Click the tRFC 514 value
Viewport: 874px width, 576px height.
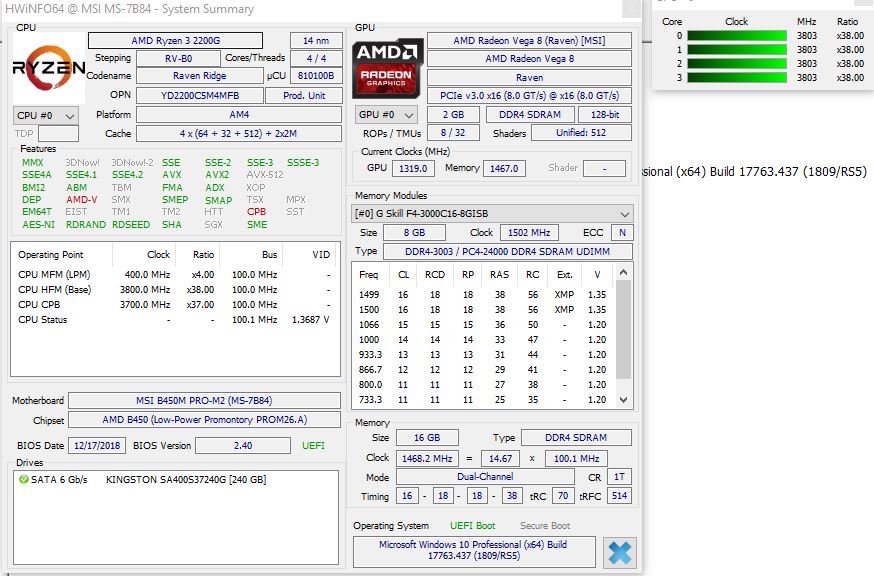coord(619,496)
